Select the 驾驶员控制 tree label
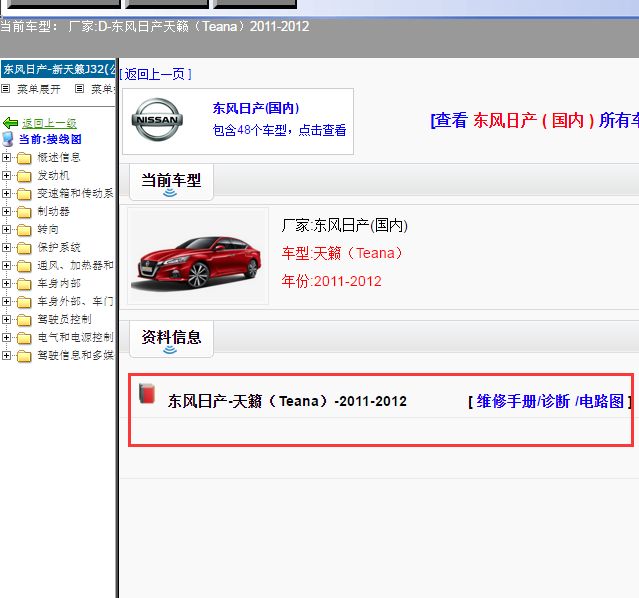 (x=64, y=319)
